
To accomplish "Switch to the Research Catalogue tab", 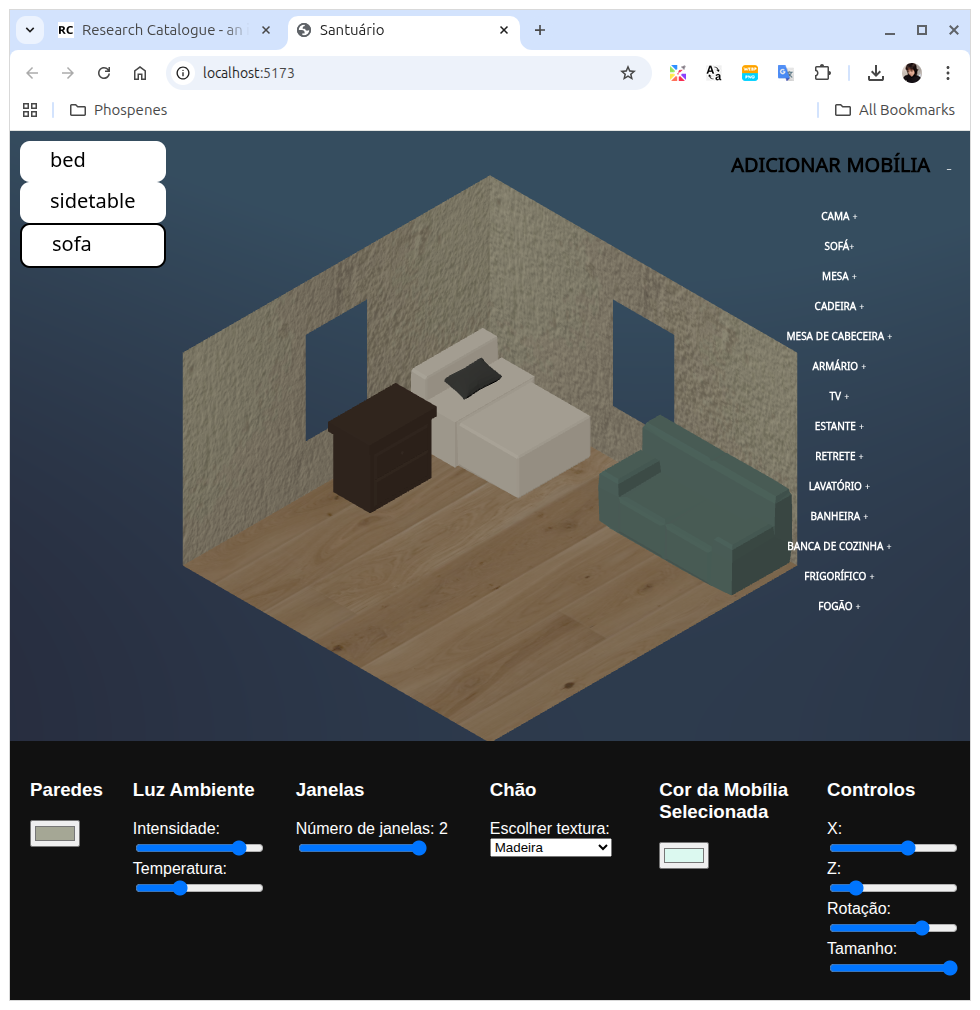I will click(160, 30).
